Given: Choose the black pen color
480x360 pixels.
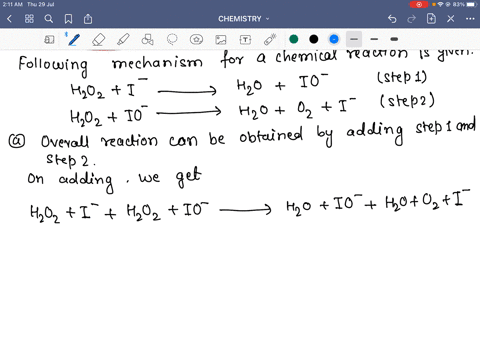Looking at the screenshot, I should click(x=314, y=39).
